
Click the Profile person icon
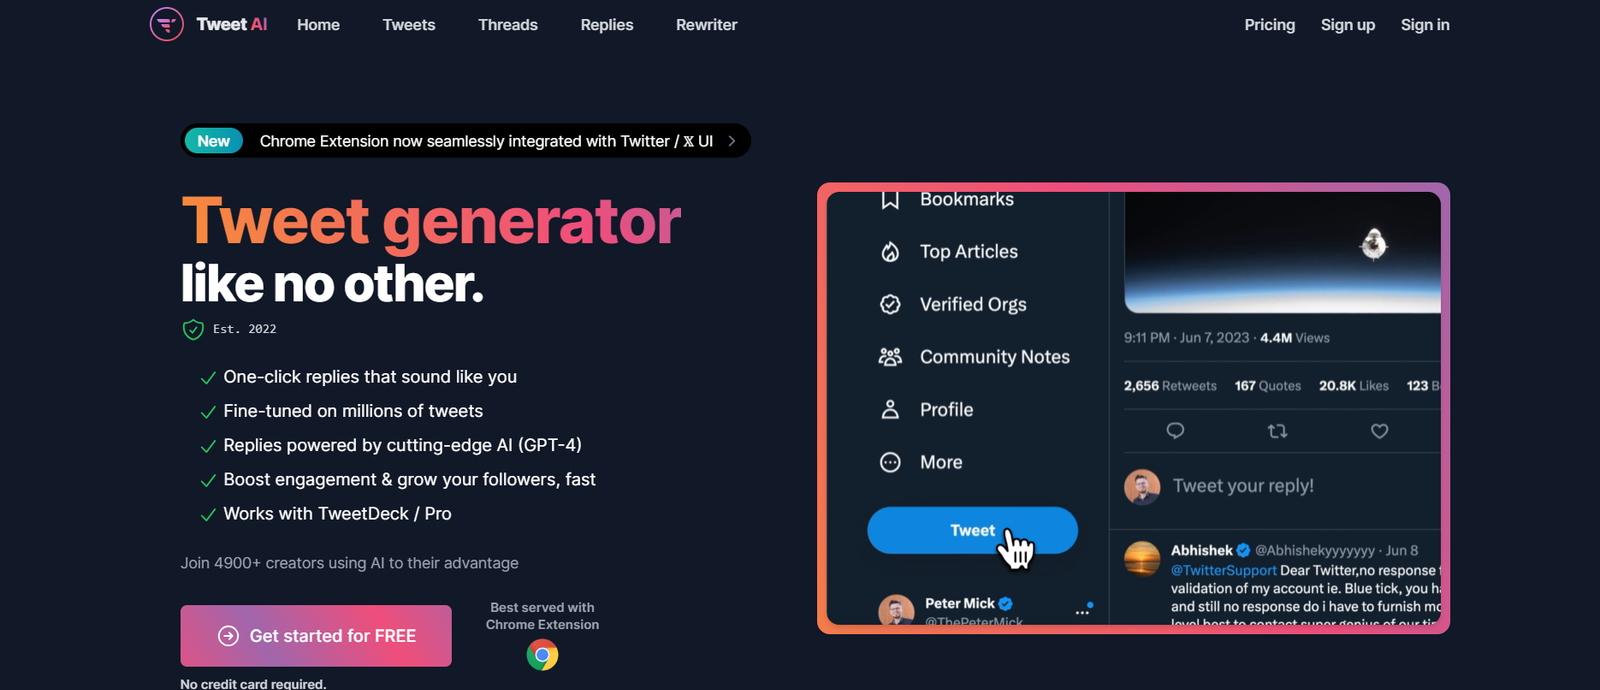(x=890, y=409)
